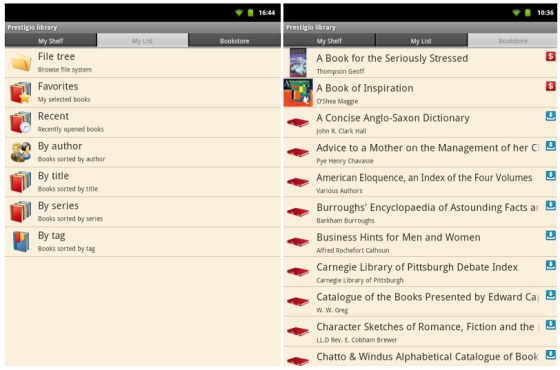The width and height of the screenshot is (560, 370).
Task: Click author name "W. W. Greg"
Action: 332,310
